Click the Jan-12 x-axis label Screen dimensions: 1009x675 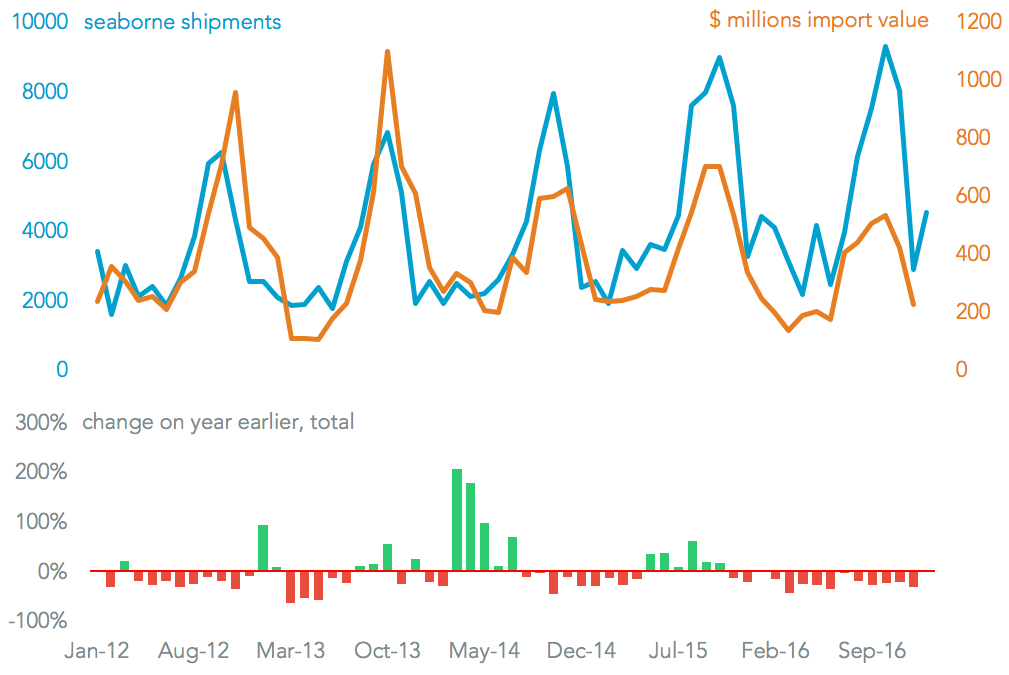pos(97,651)
